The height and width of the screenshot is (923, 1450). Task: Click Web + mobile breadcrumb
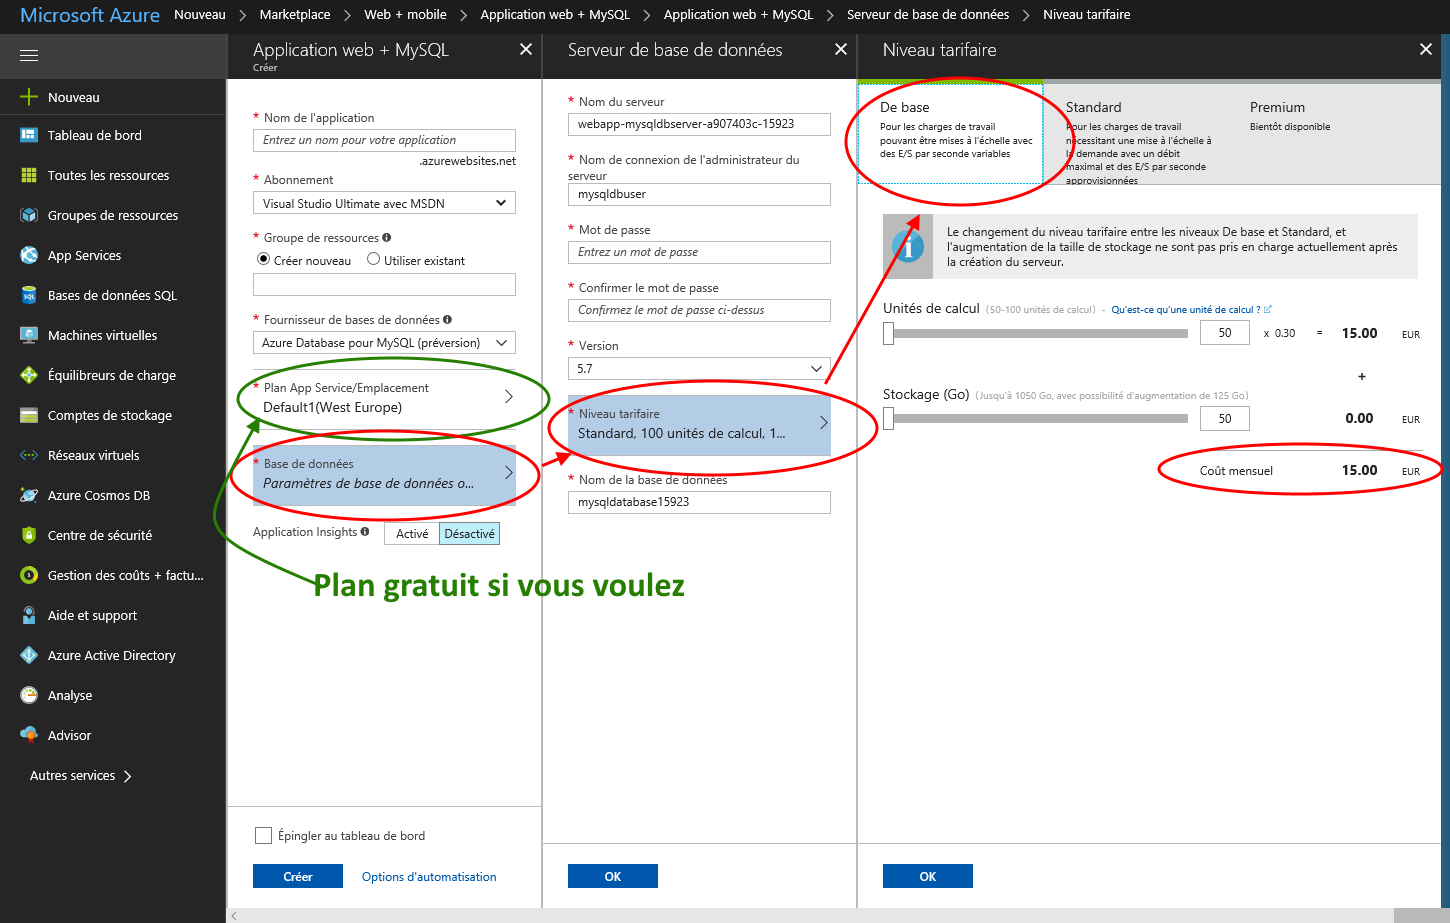405,14
